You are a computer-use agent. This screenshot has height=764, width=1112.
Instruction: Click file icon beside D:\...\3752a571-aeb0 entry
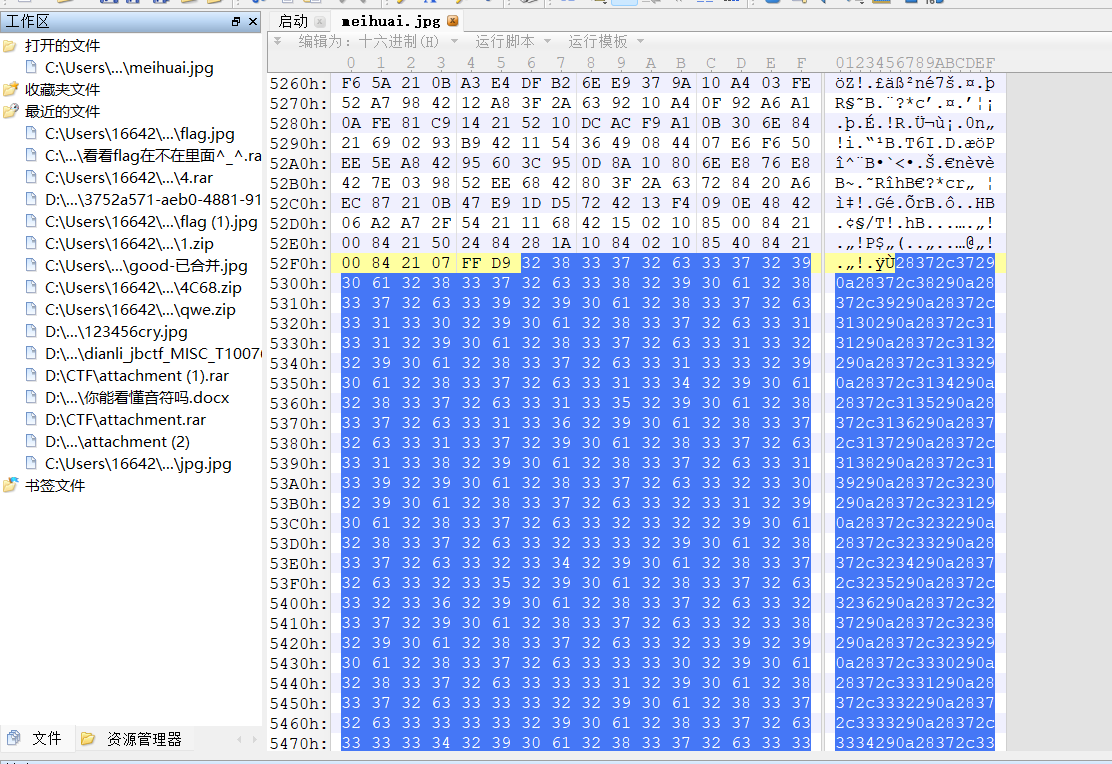[x=30, y=199]
